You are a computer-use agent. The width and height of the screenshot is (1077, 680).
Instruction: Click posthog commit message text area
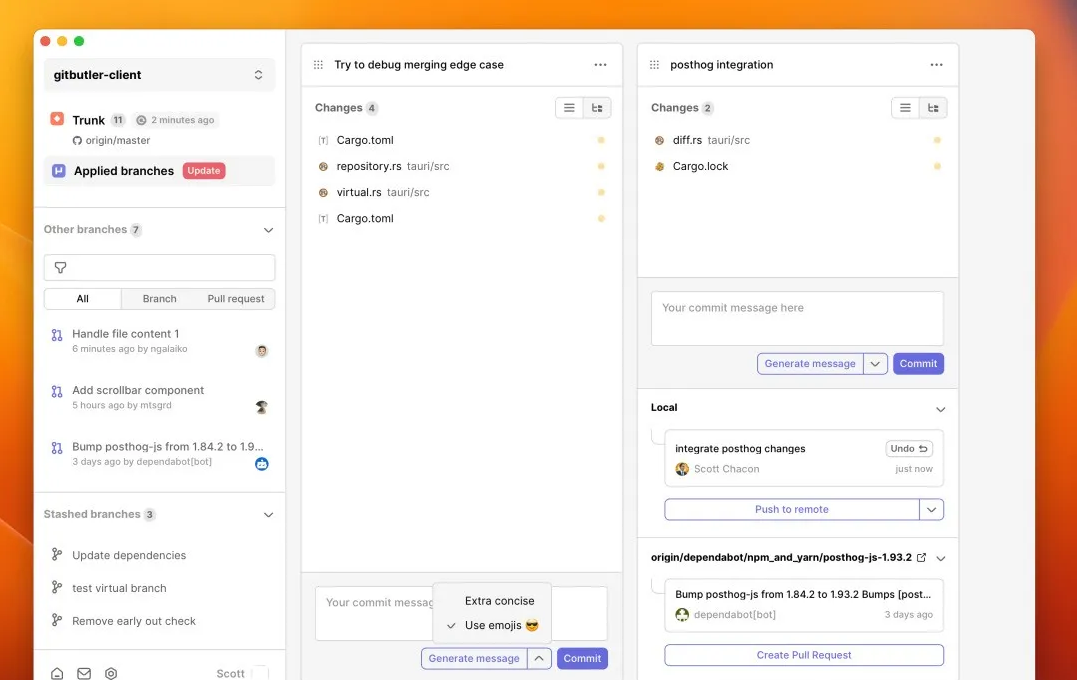797,318
